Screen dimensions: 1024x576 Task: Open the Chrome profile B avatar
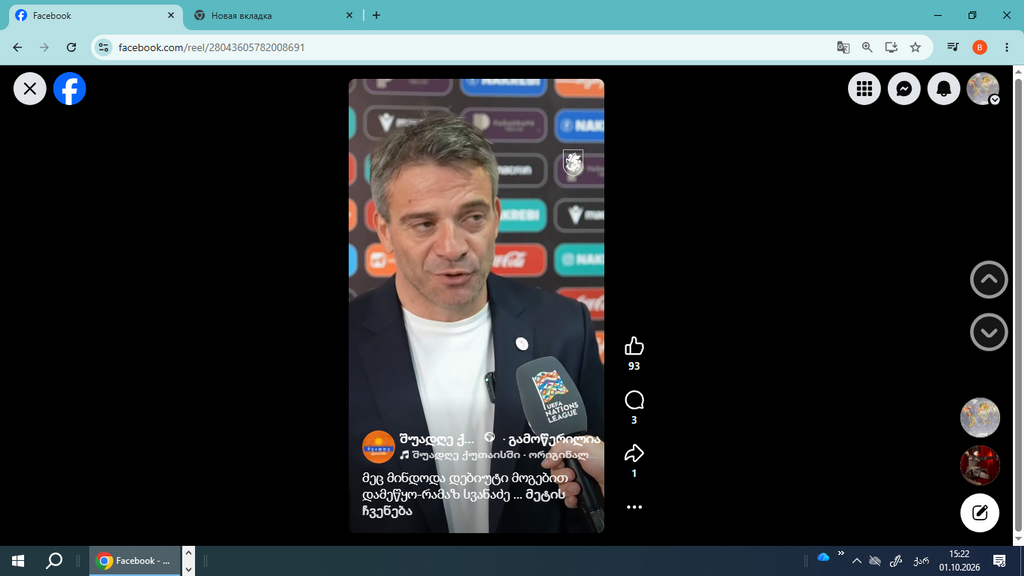pos(980,47)
